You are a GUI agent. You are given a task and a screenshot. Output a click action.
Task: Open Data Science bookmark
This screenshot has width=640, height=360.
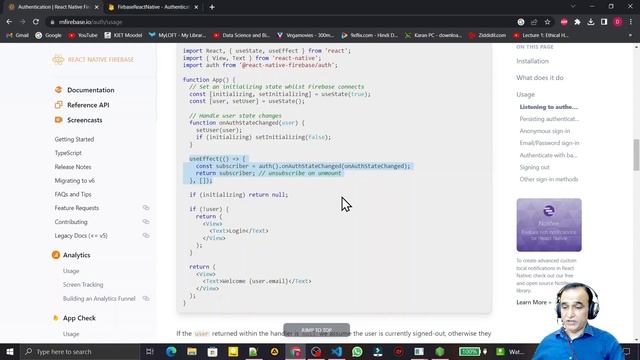tap(241, 35)
